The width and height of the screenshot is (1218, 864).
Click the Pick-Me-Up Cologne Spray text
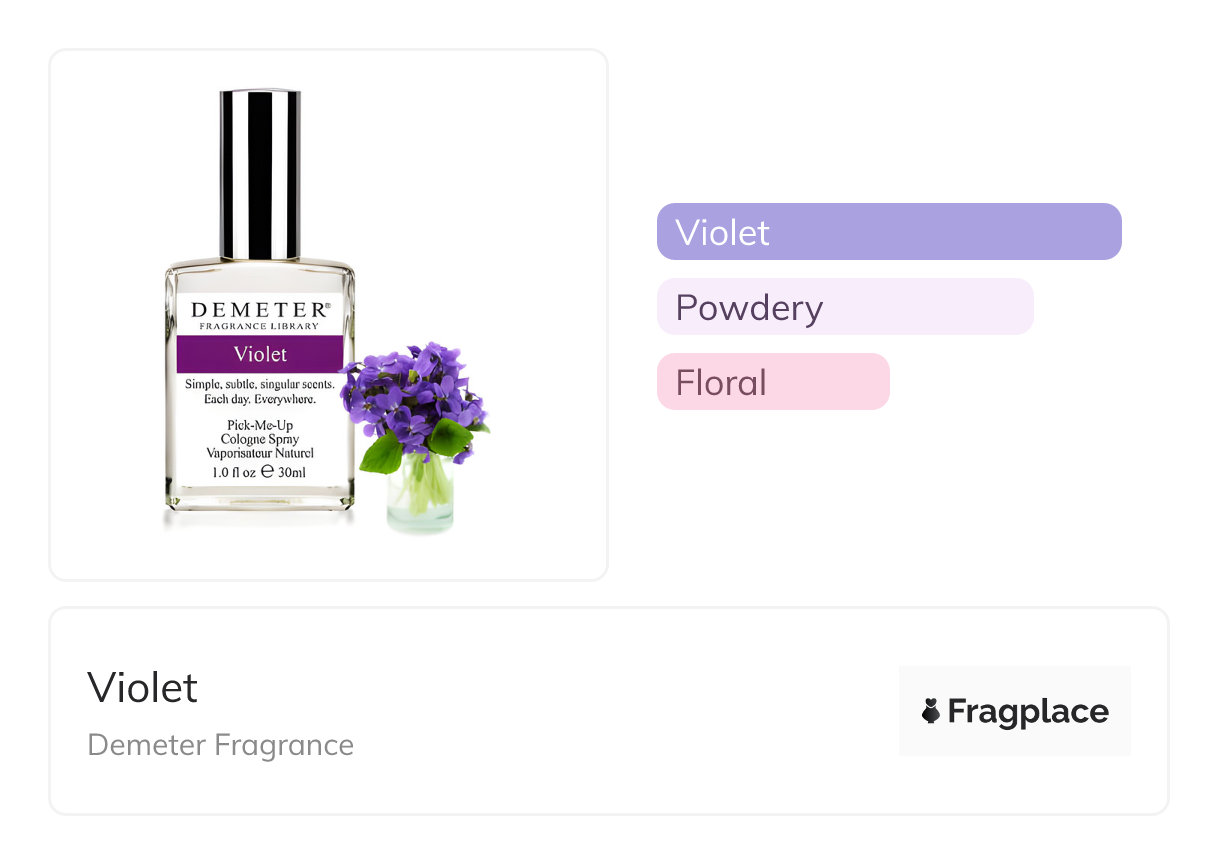[260, 439]
